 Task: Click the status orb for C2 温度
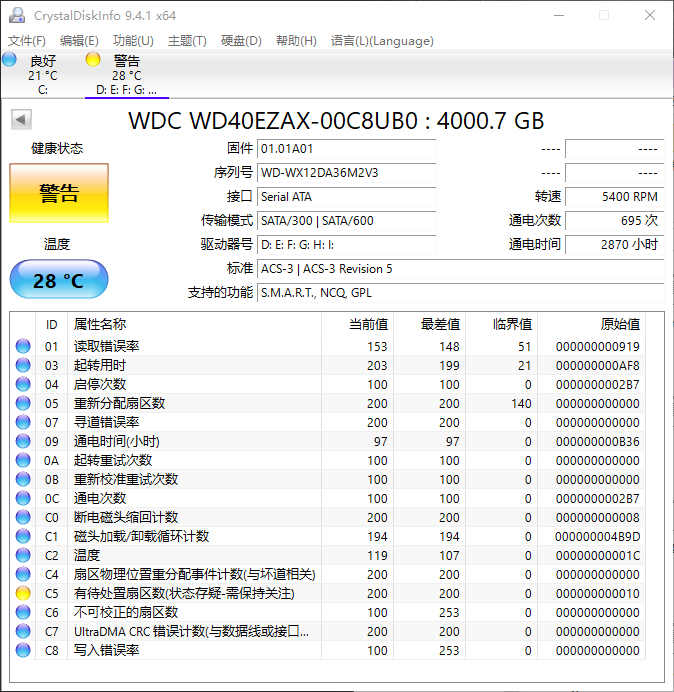tap(23, 555)
